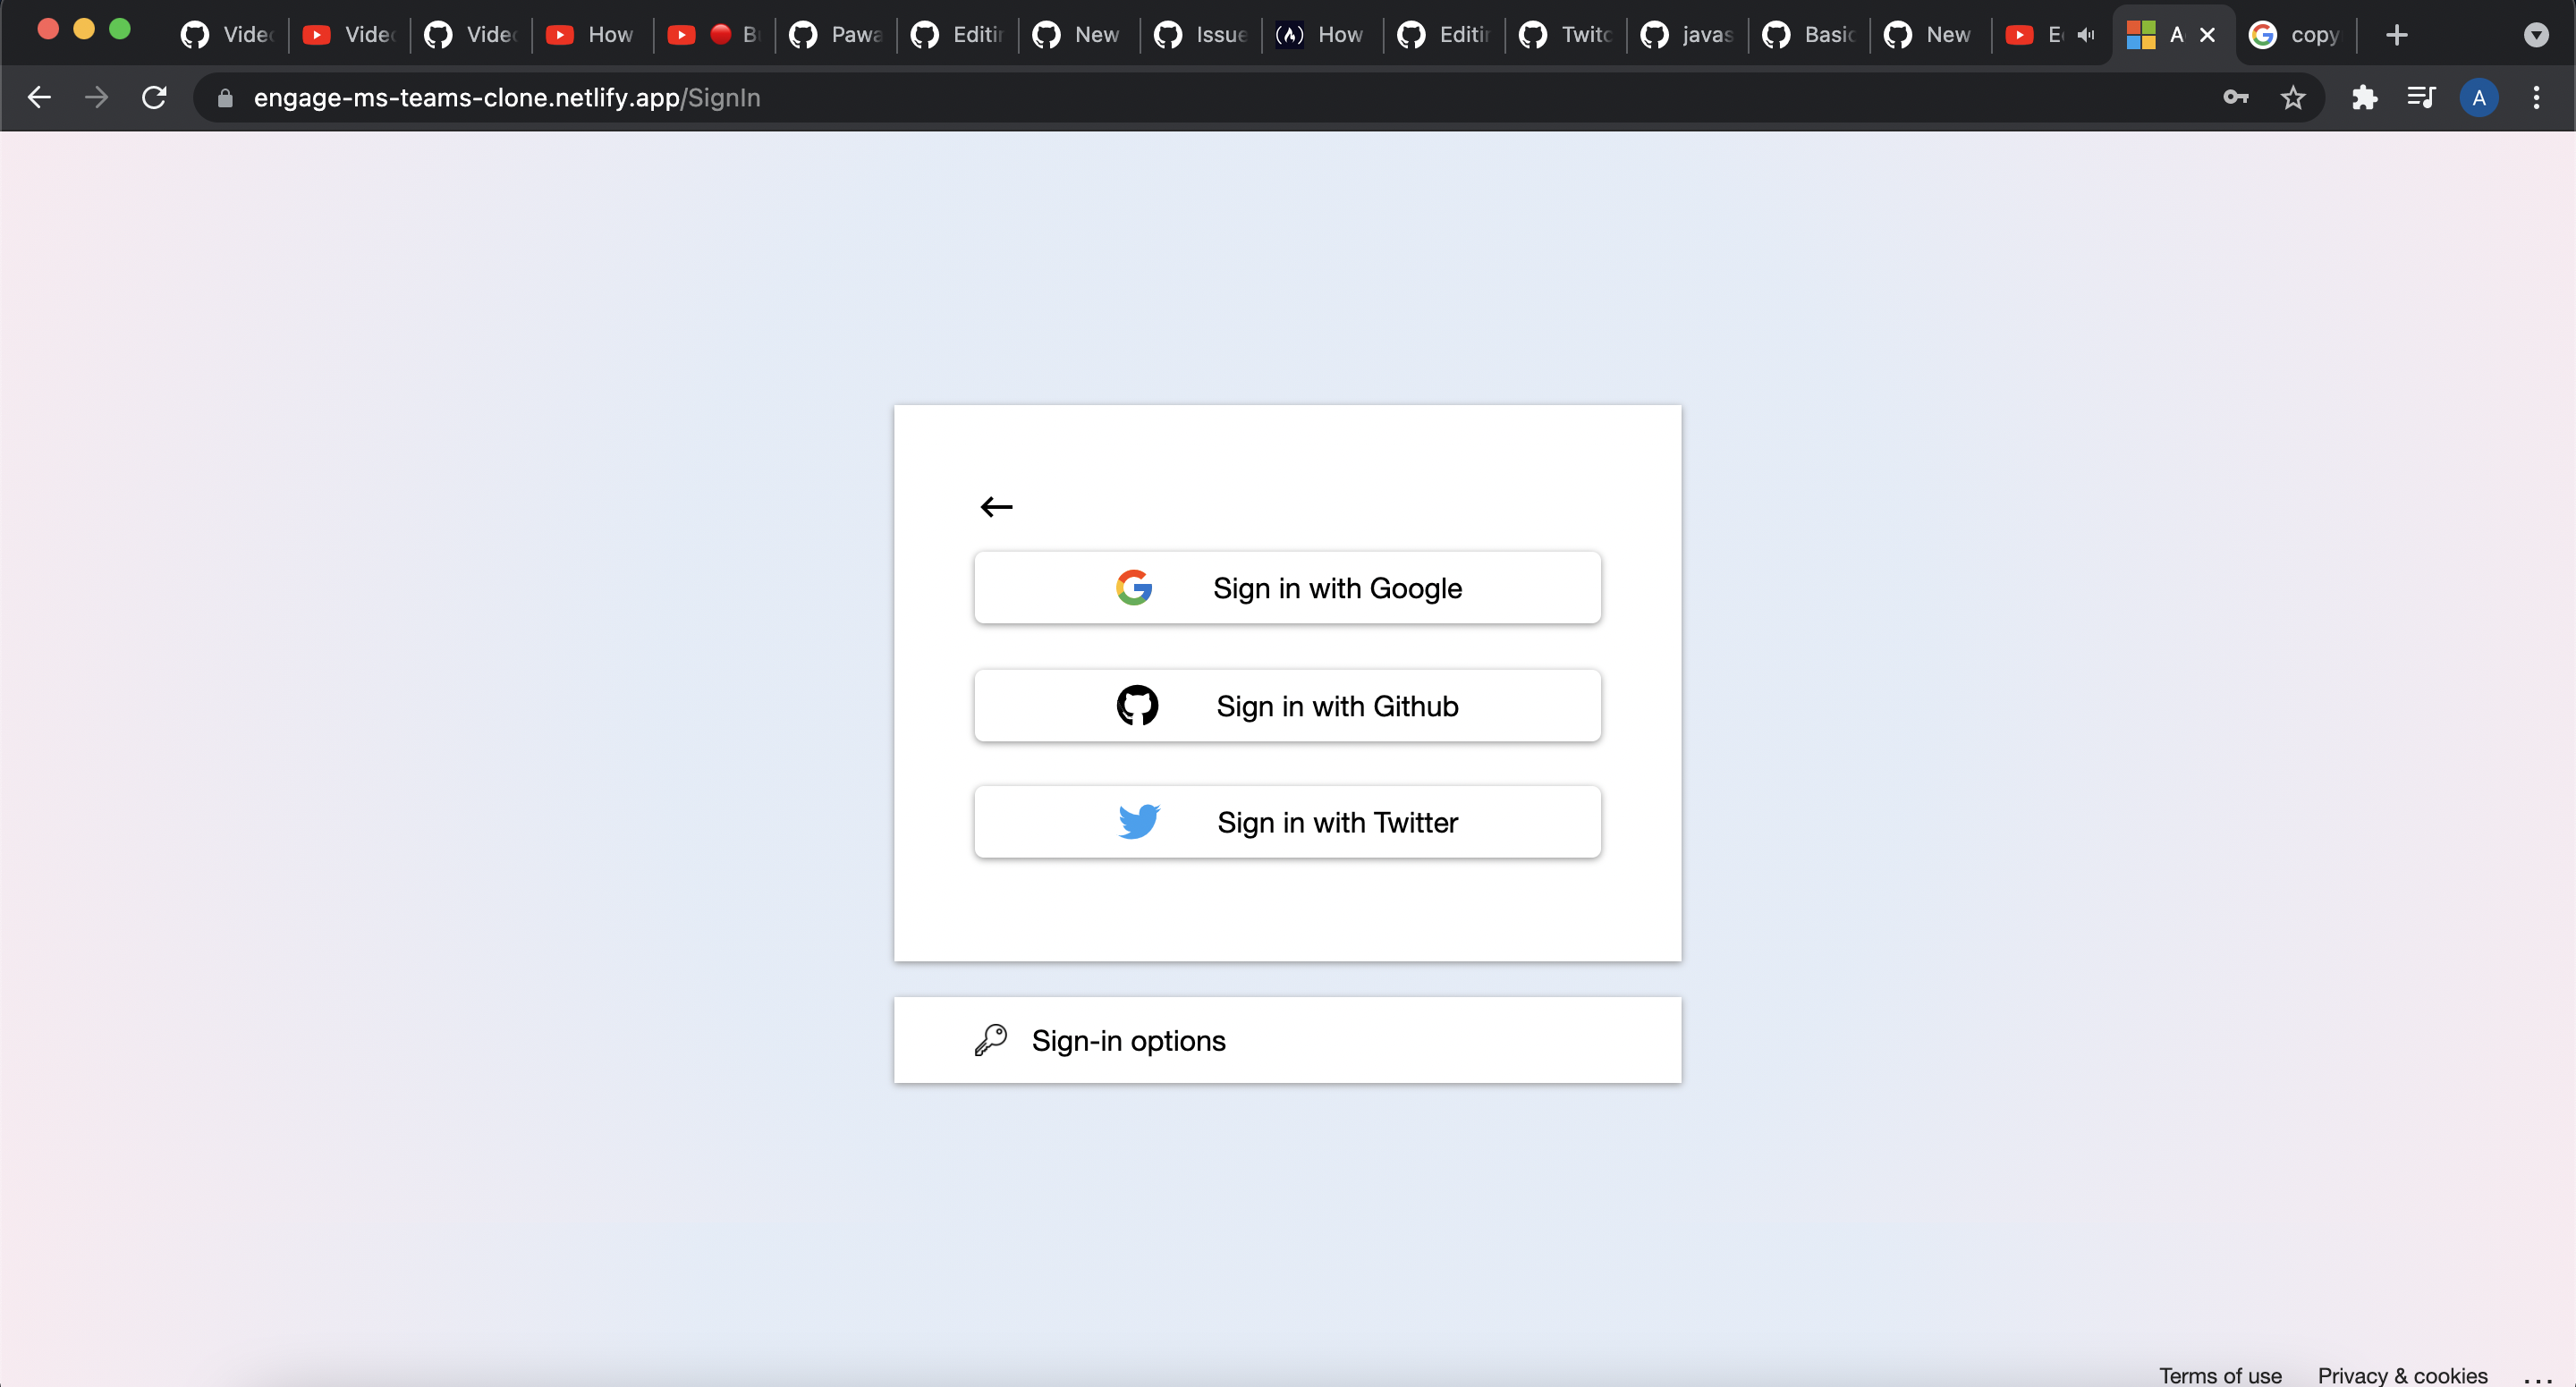Open Sign in with Github
Viewport: 2576px width, 1387px height.
pyautogui.click(x=1286, y=705)
